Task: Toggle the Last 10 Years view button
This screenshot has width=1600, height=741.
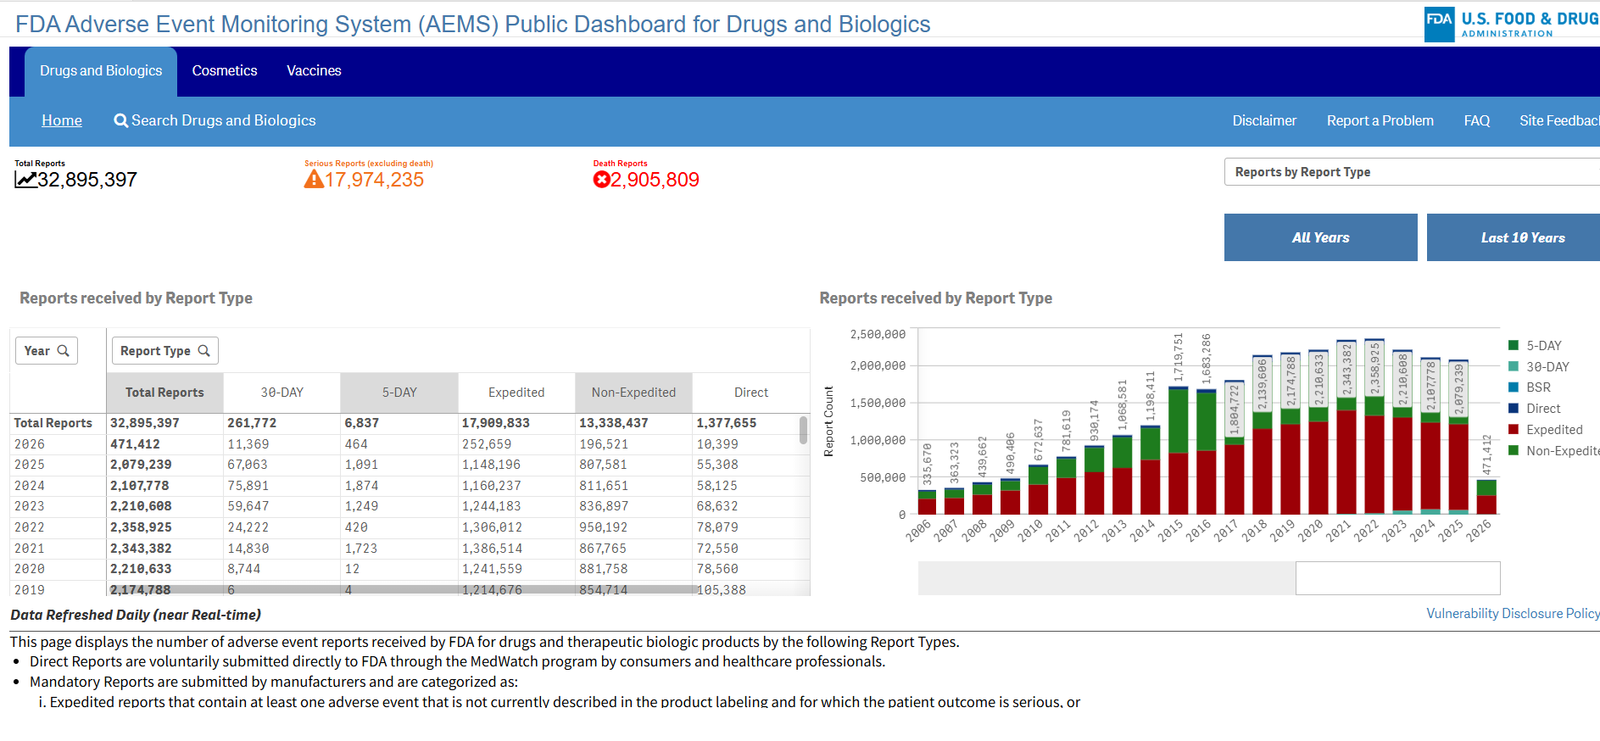Action: coord(1520,238)
